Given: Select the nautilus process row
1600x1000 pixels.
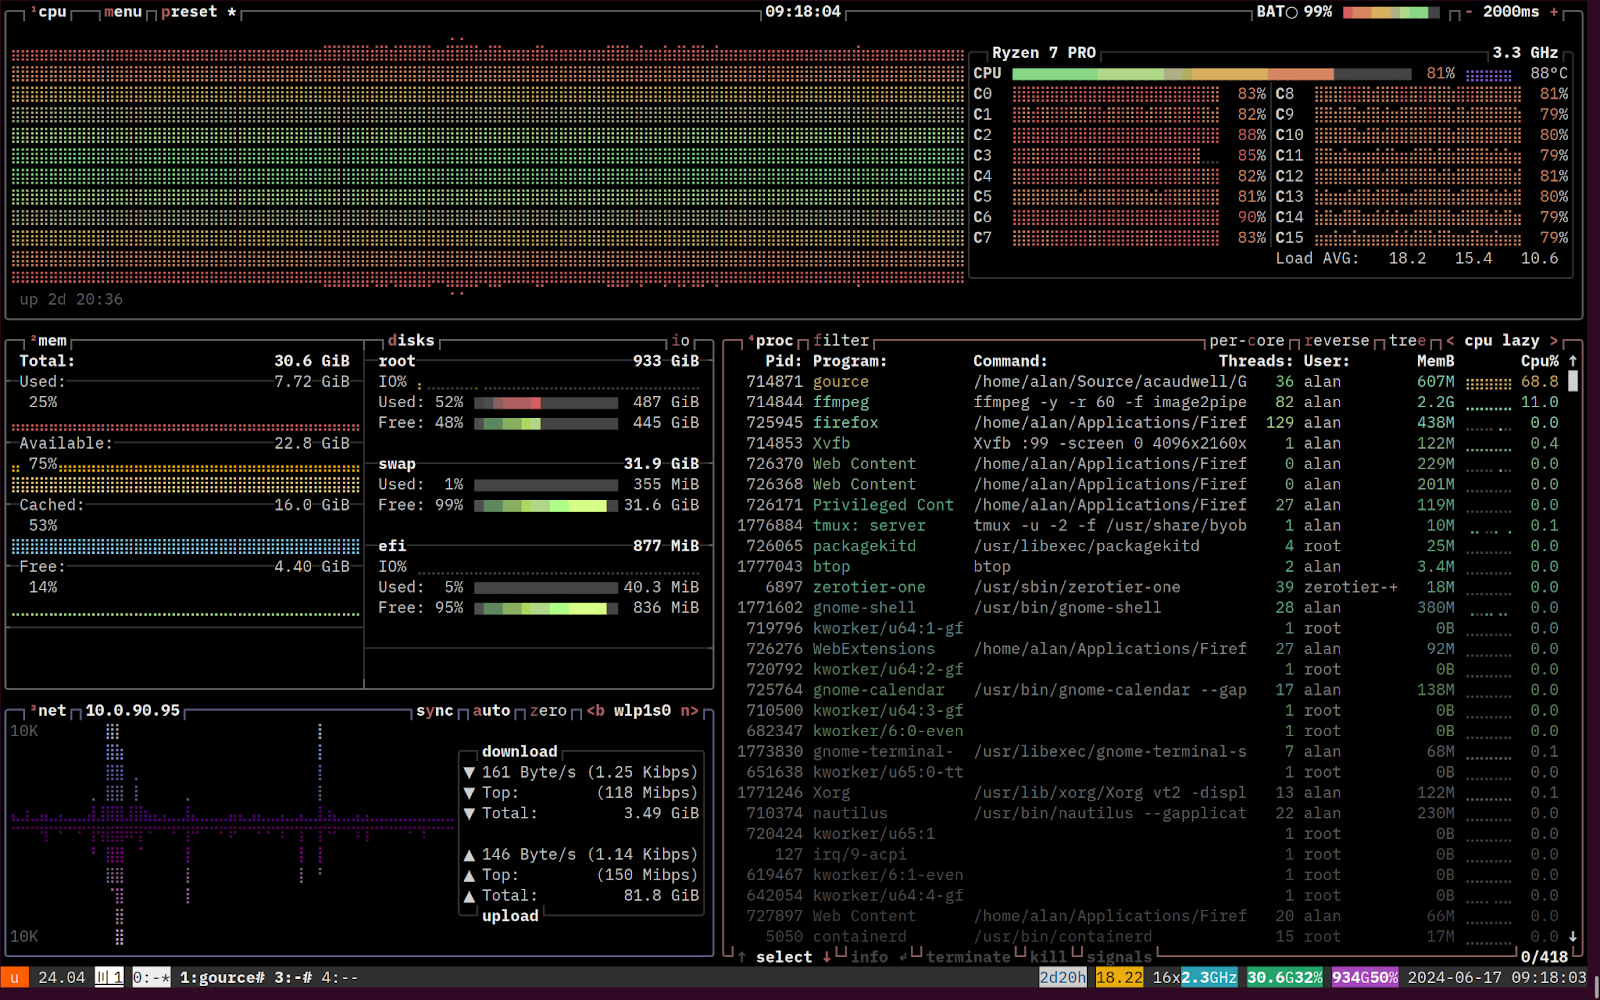Looking at the screenshot, I should pyautogui.click(x=1150, y=813).
